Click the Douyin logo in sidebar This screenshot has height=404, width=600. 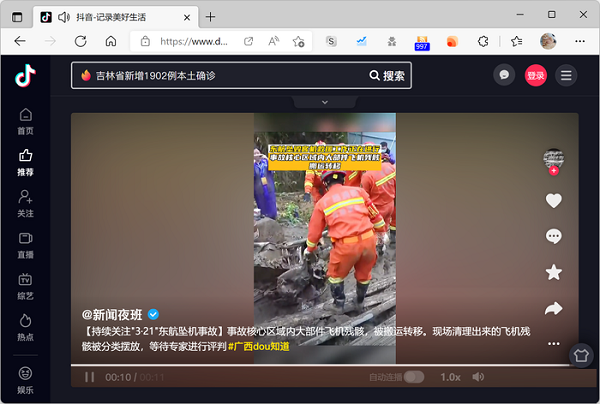coord(25,75)
